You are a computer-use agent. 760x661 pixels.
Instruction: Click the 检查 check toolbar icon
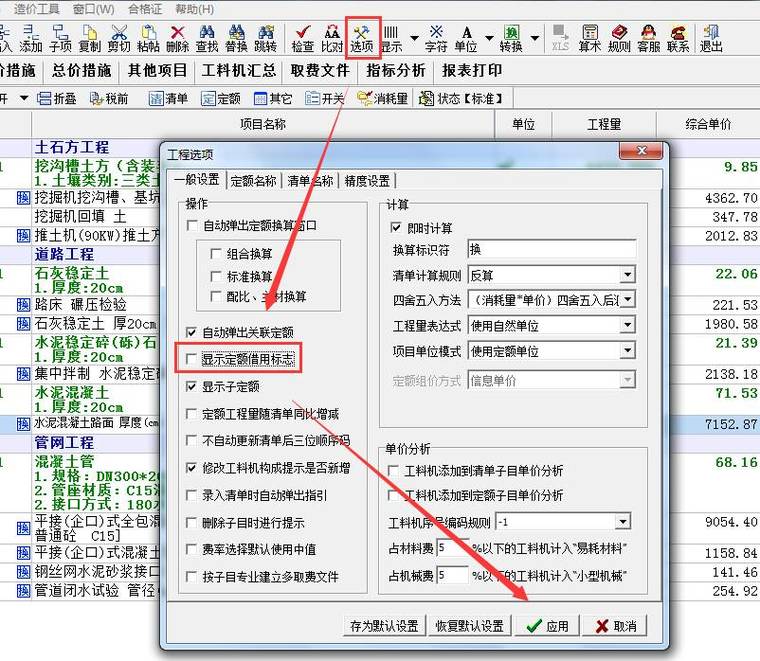(302, 38)
